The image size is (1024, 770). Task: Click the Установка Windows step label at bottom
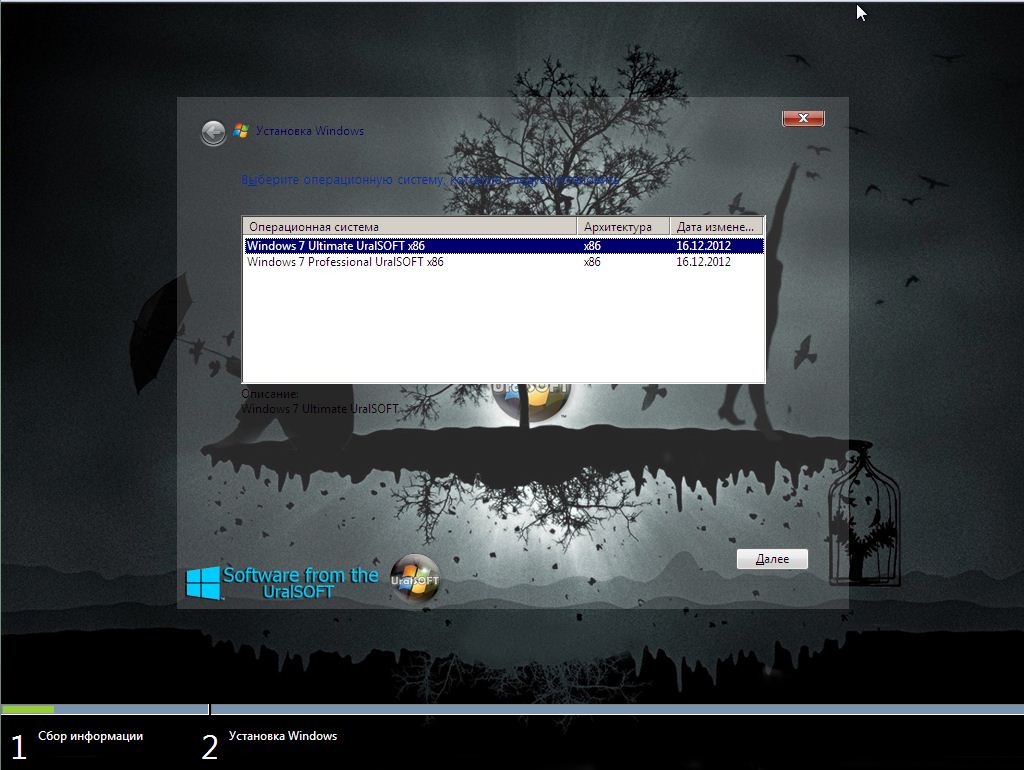coord(283,736)
